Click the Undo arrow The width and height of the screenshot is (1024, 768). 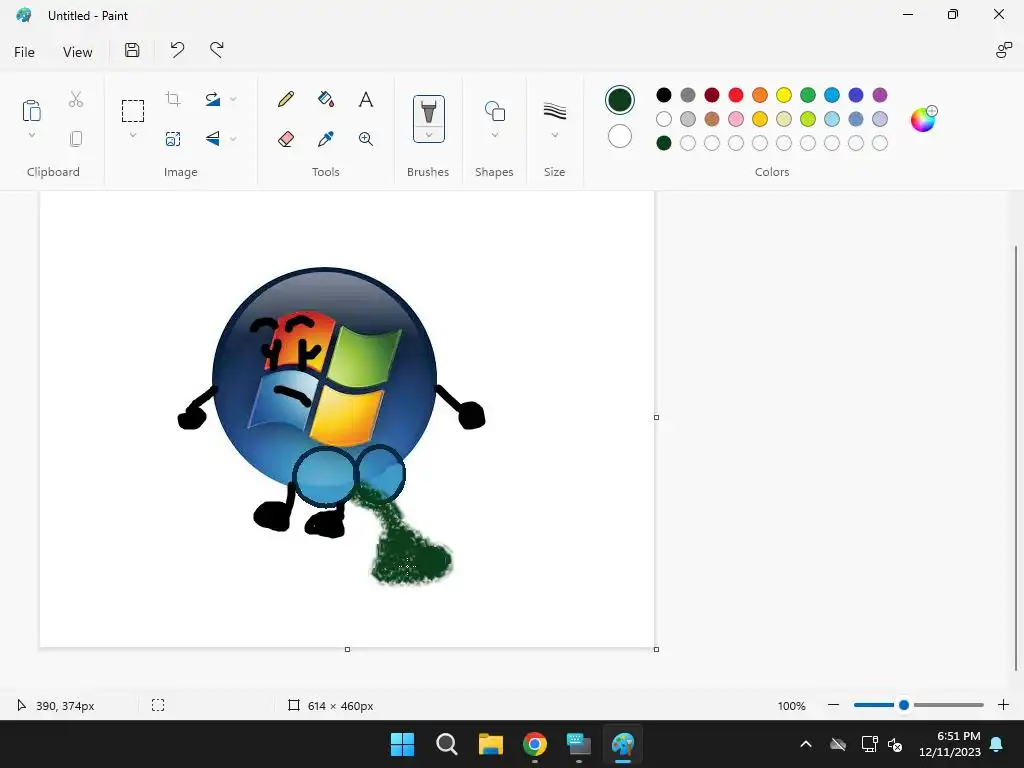[x=177, y=50]
